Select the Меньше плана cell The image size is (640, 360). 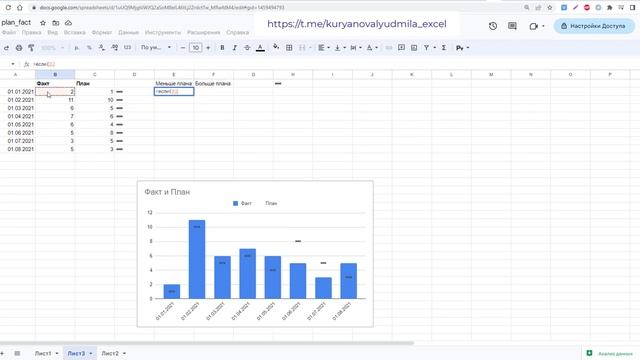coord(174,83)
